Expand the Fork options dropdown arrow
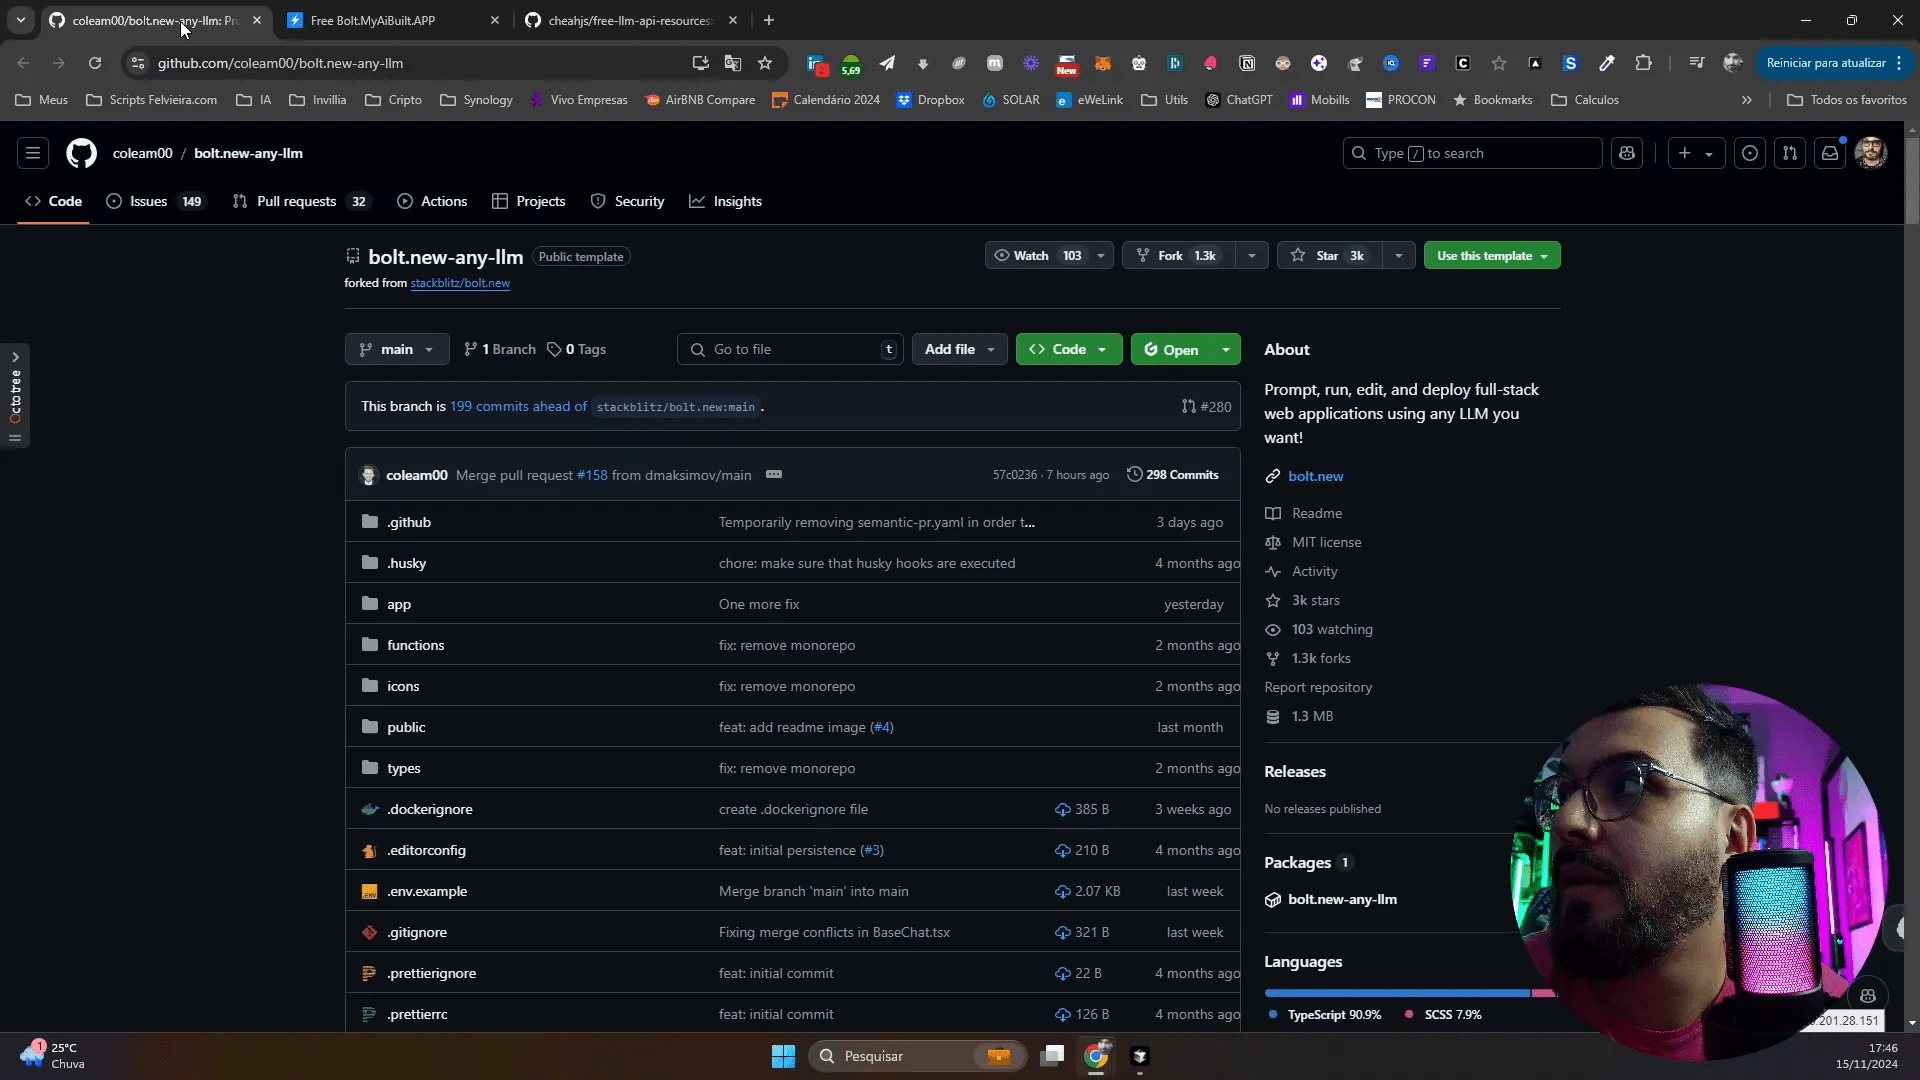This screenshot has height=1080, width=1920. [x=1251, y=255]
